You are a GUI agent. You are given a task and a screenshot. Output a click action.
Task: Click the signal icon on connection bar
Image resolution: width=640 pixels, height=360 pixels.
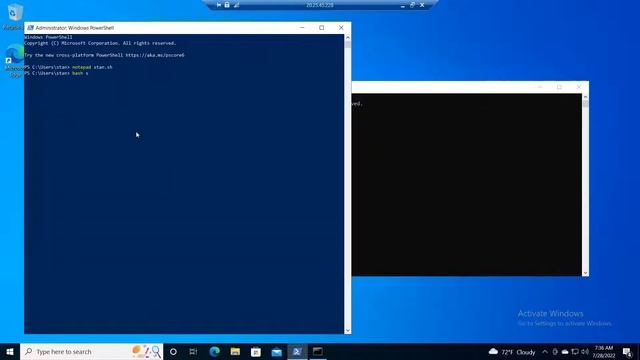(236, 5)
